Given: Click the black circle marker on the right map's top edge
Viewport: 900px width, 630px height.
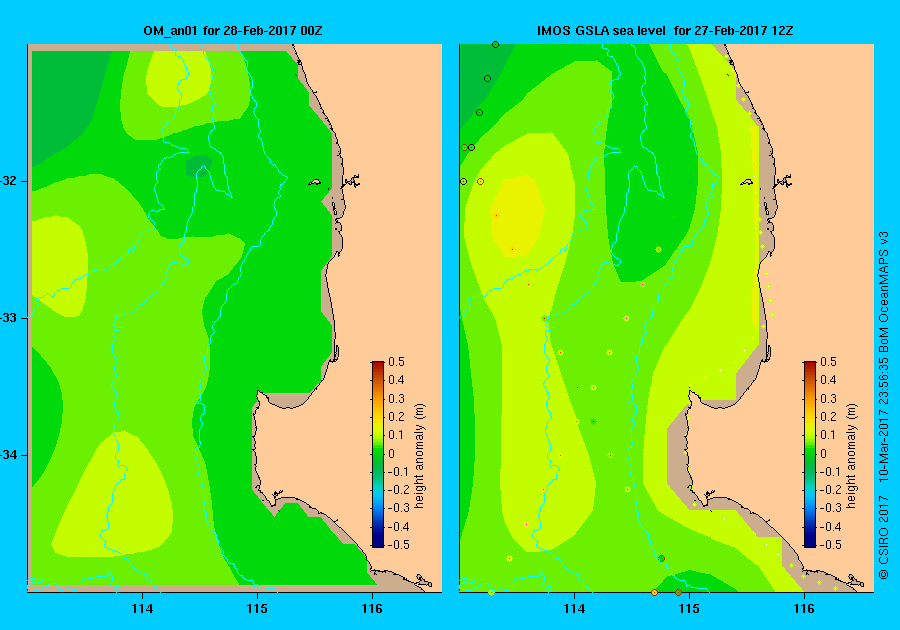Looking at the screenshot, I should click(x=495, y=44).
